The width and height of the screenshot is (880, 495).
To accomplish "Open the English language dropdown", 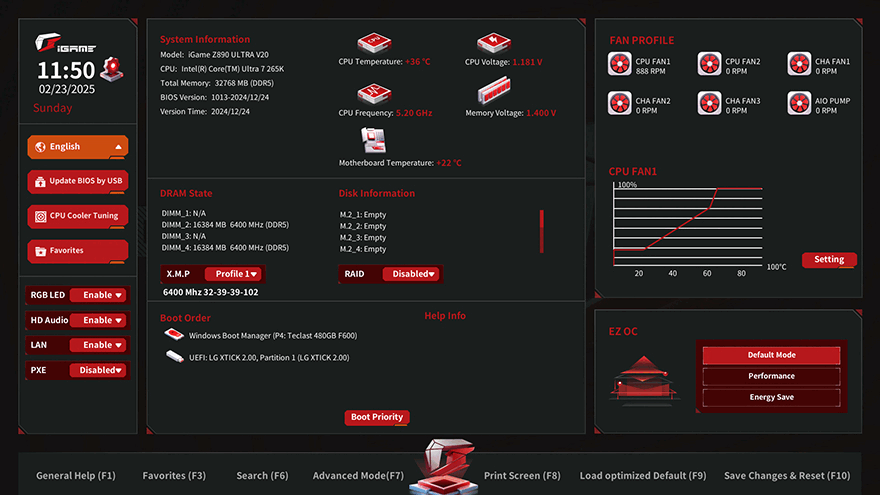I will pos(78,146).
